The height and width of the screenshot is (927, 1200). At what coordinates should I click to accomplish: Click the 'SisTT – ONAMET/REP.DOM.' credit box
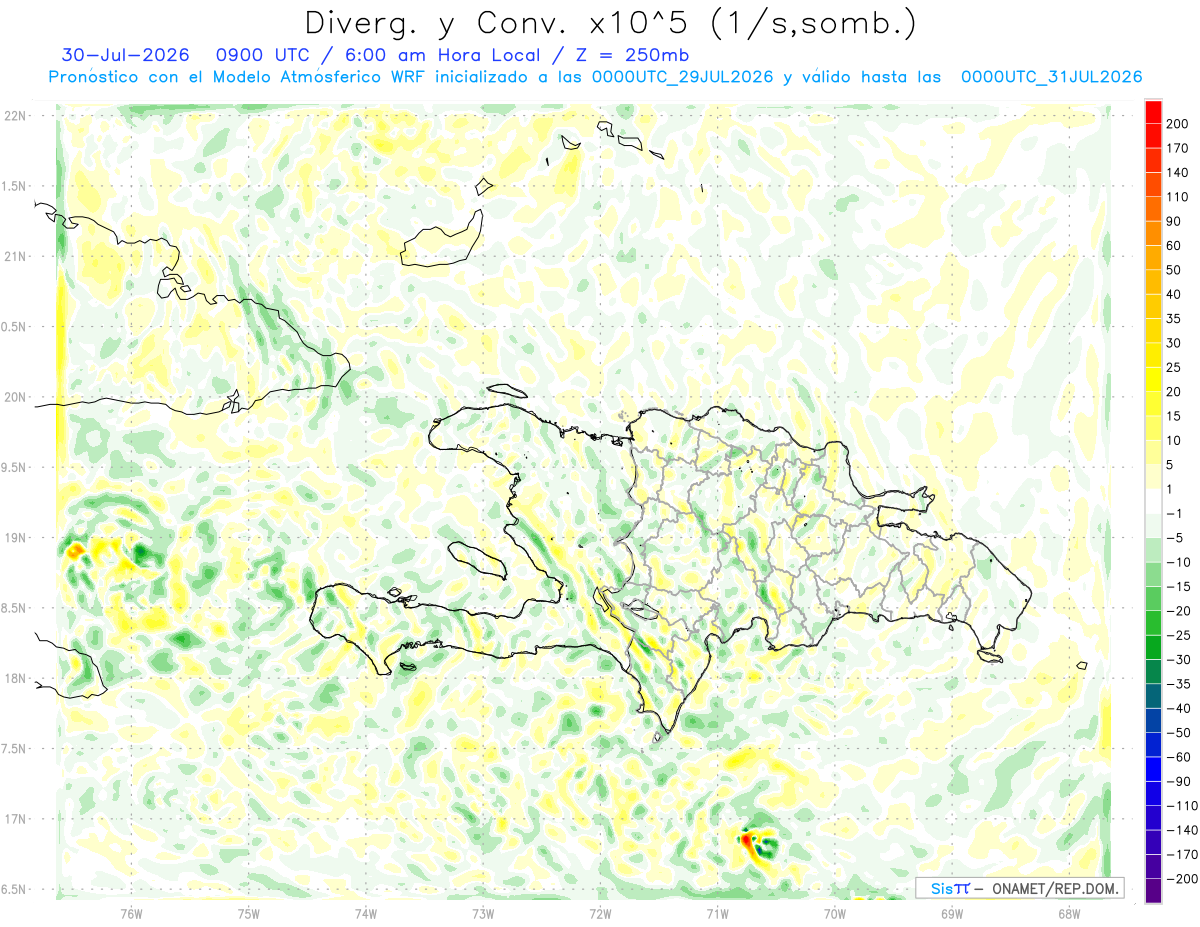tap(1020, 888)
